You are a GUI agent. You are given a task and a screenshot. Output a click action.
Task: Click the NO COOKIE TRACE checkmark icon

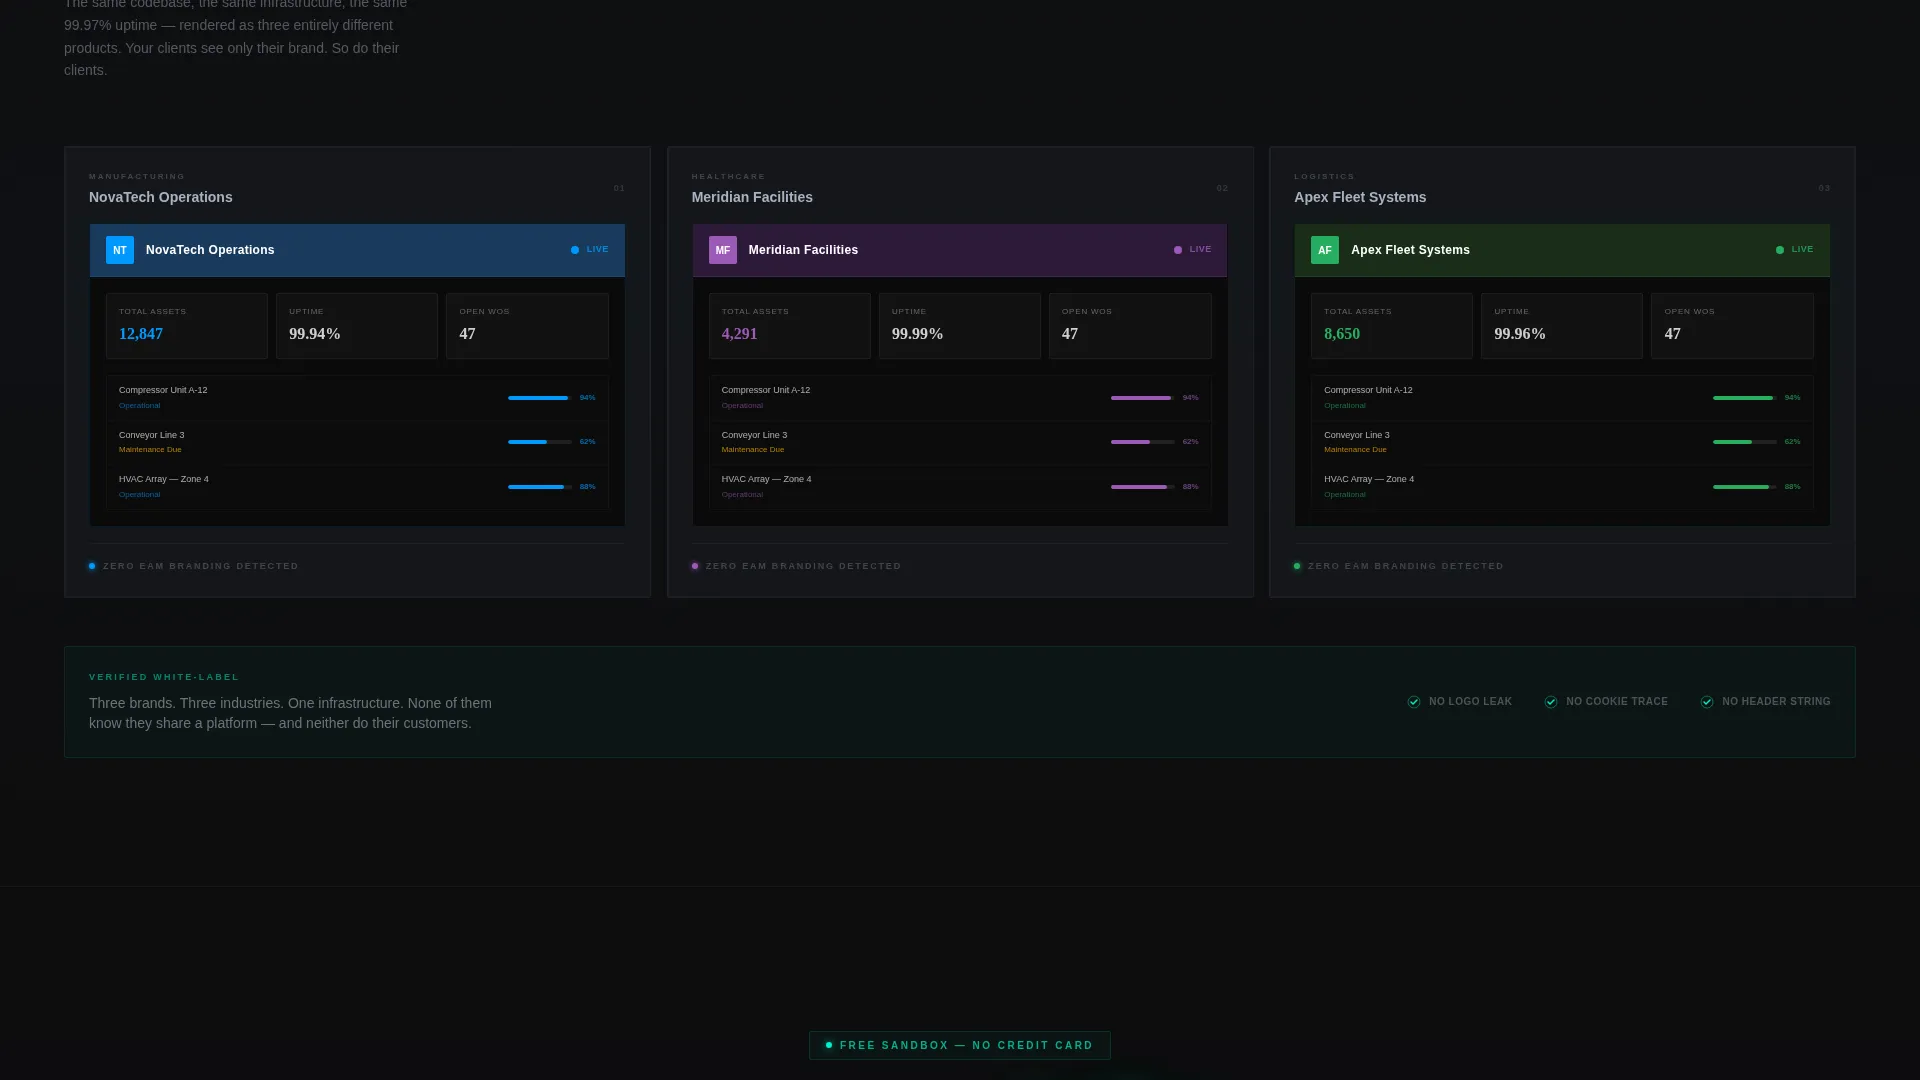1551,702
